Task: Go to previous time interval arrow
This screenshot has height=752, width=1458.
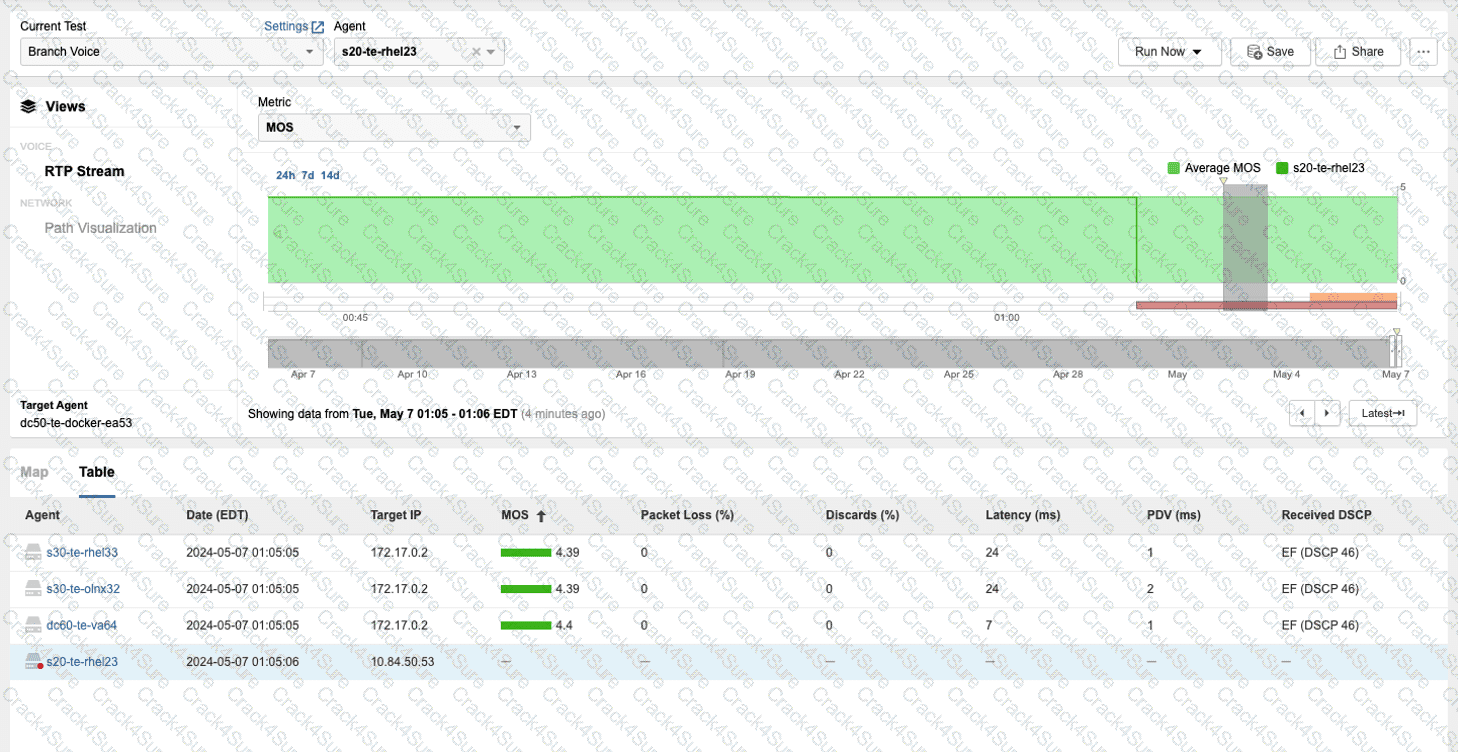Action: click(x=1302, y=413)
